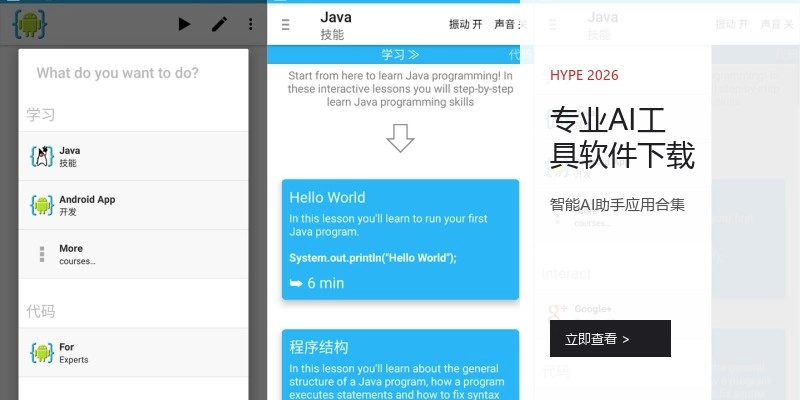
Task: Open More courses… entry
Action: point(133,254)
